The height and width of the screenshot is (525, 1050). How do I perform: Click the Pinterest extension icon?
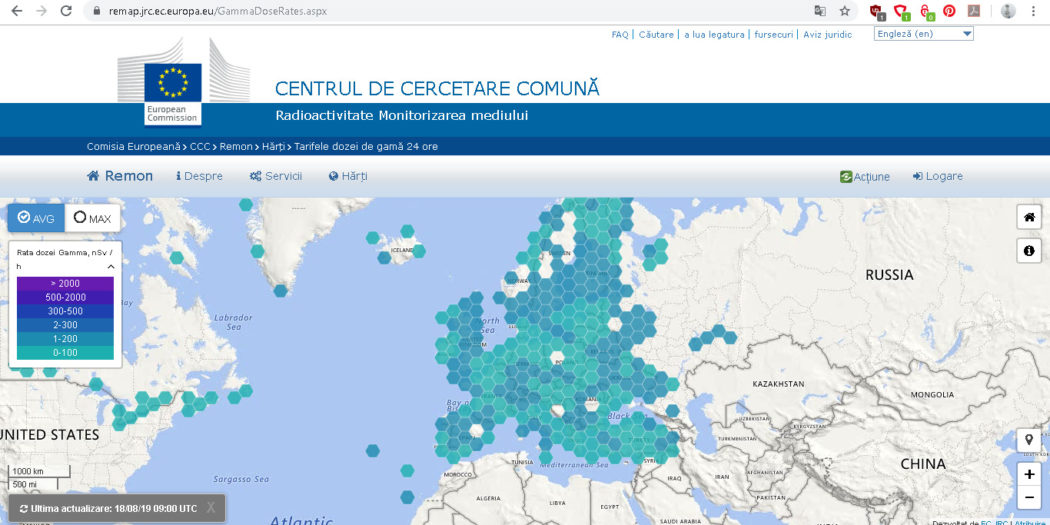click(x=948, y=11)
